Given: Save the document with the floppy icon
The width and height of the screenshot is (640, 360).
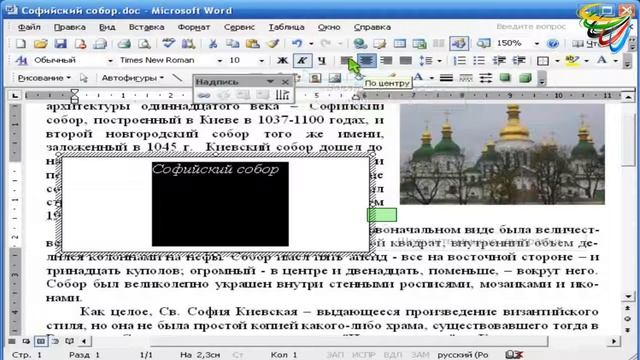Looking at the screenshot, I should (x=60, y=43).
